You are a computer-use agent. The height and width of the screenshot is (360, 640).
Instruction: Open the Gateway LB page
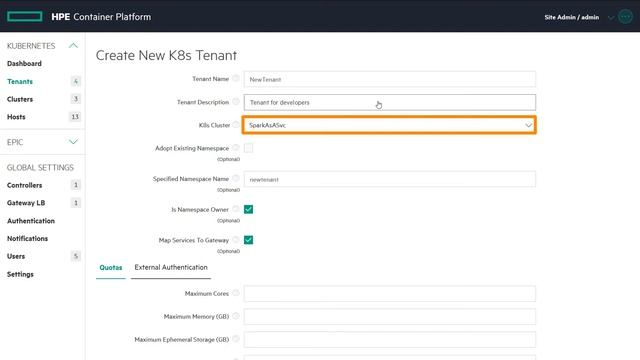pos(26,203)
